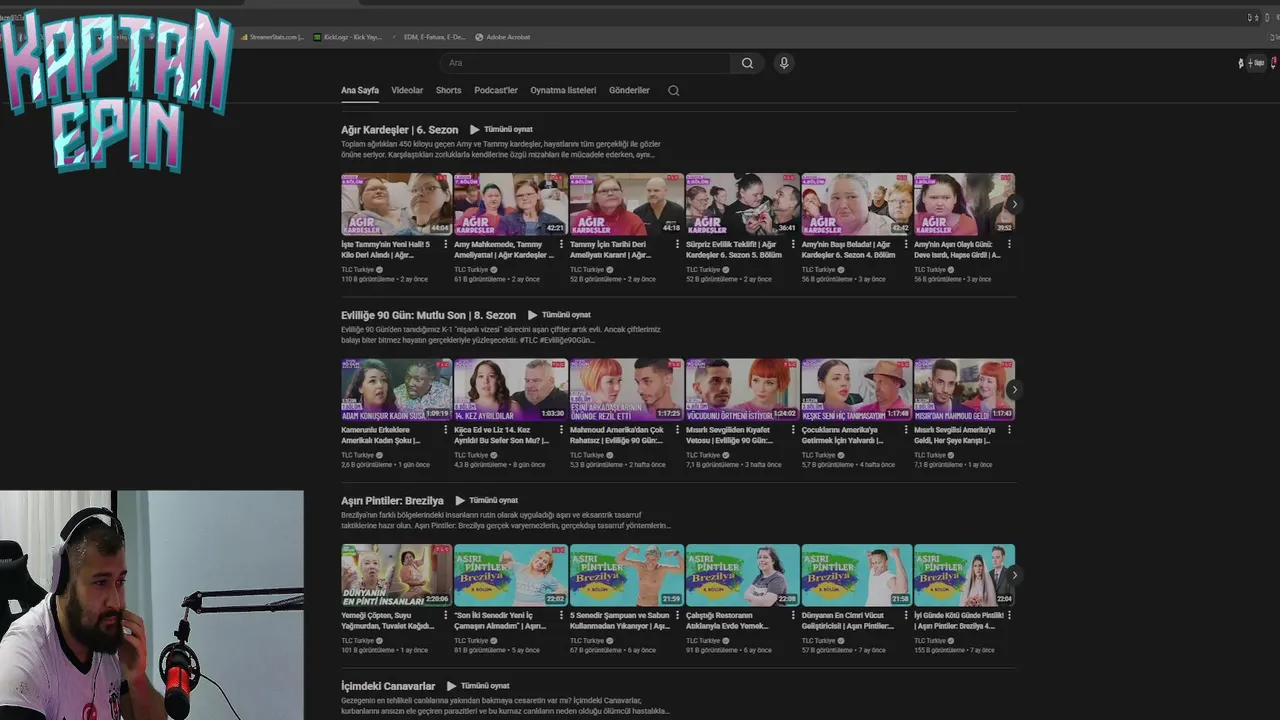Open the Gönderiler tab

629,90
